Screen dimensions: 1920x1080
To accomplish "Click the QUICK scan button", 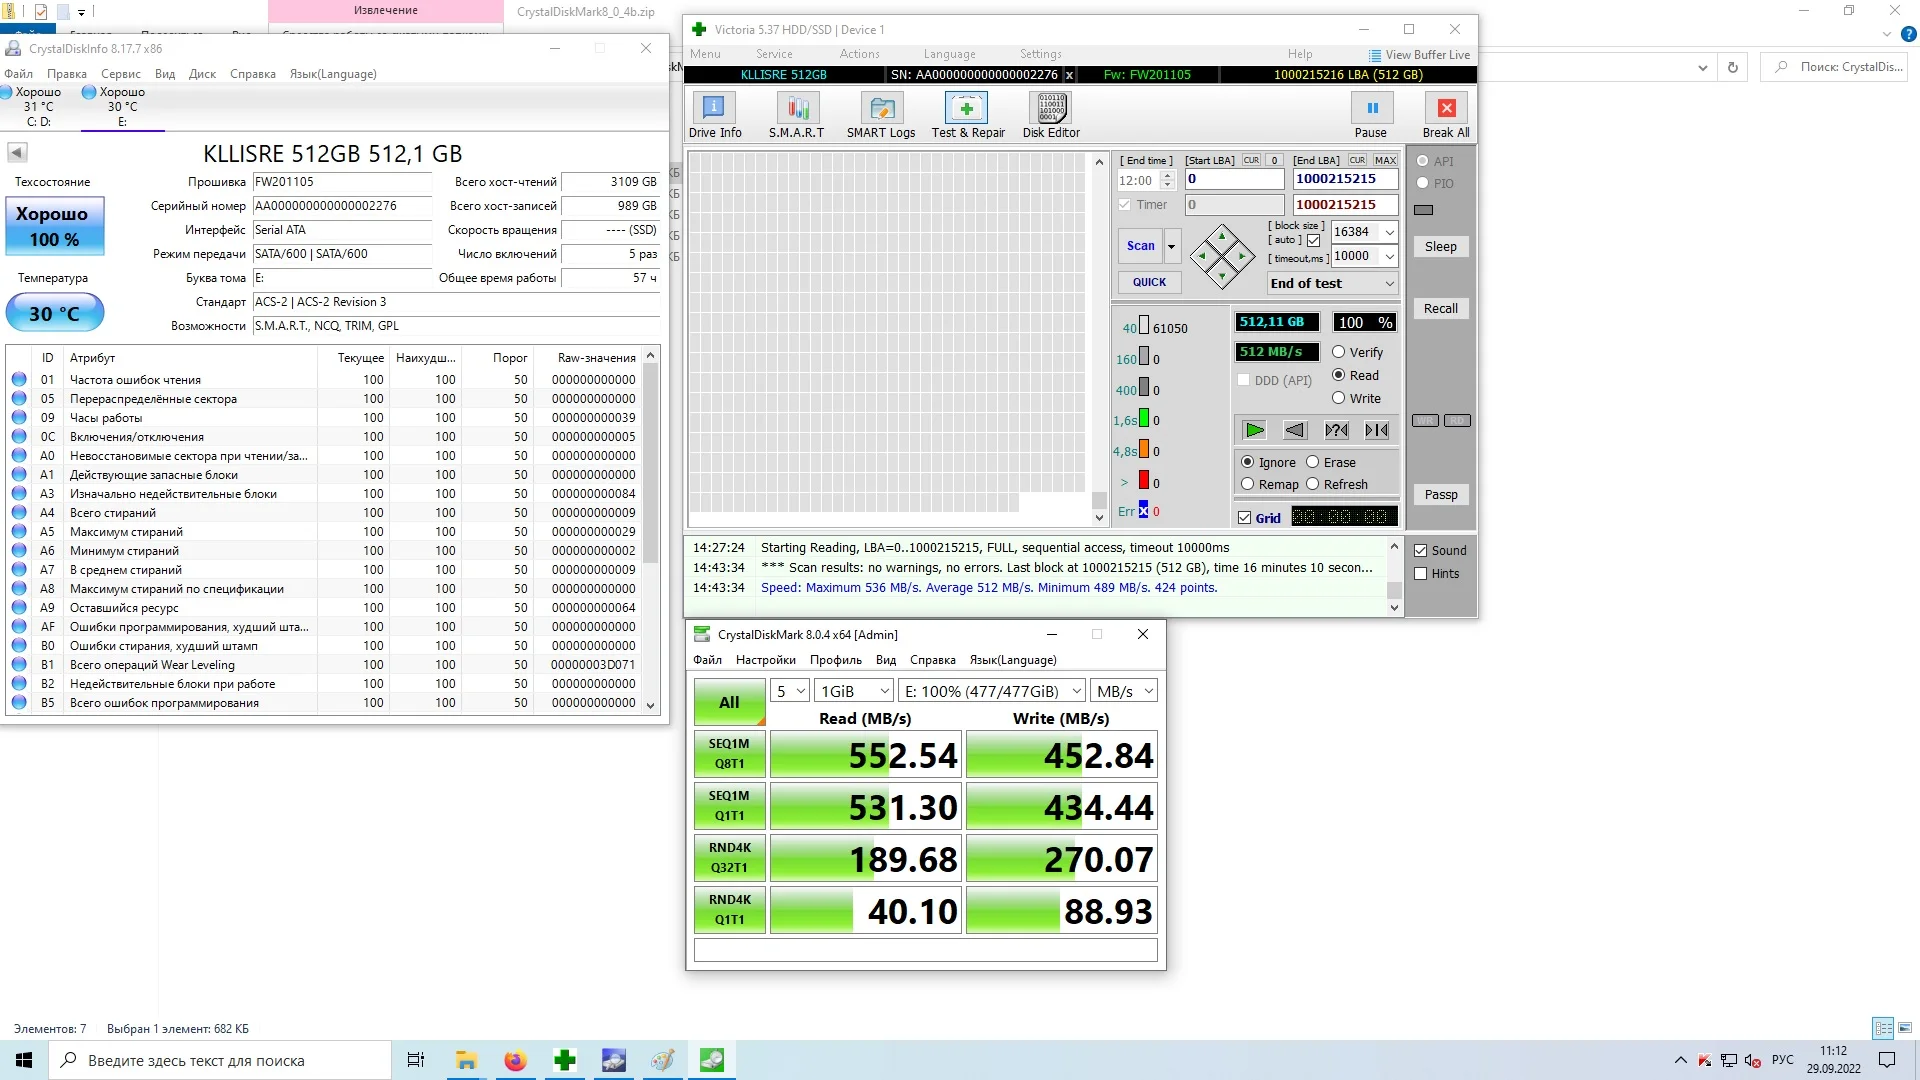I will tap(1149, 283).
